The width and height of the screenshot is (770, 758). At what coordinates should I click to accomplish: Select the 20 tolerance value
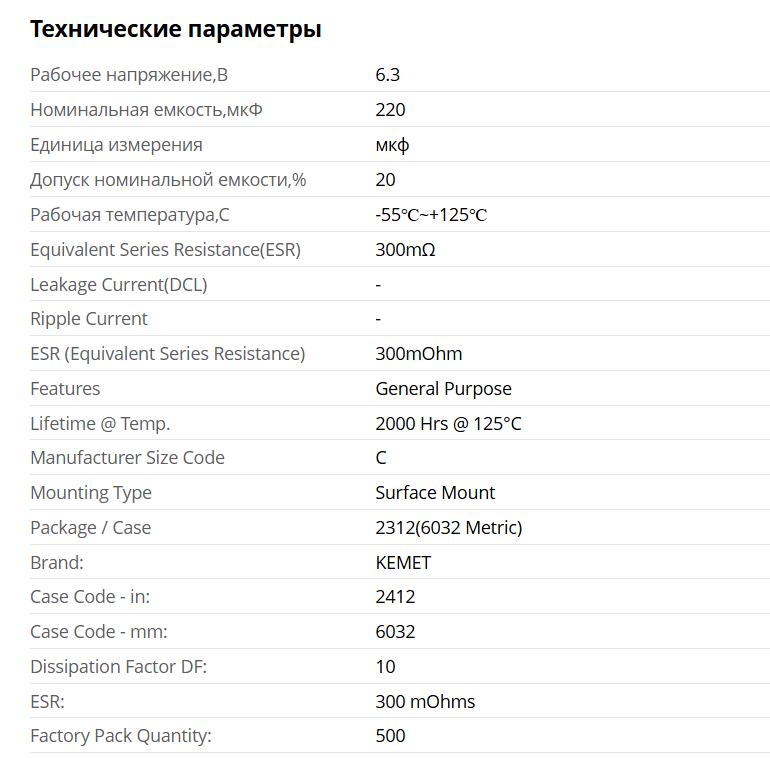[x=385, y=180]
